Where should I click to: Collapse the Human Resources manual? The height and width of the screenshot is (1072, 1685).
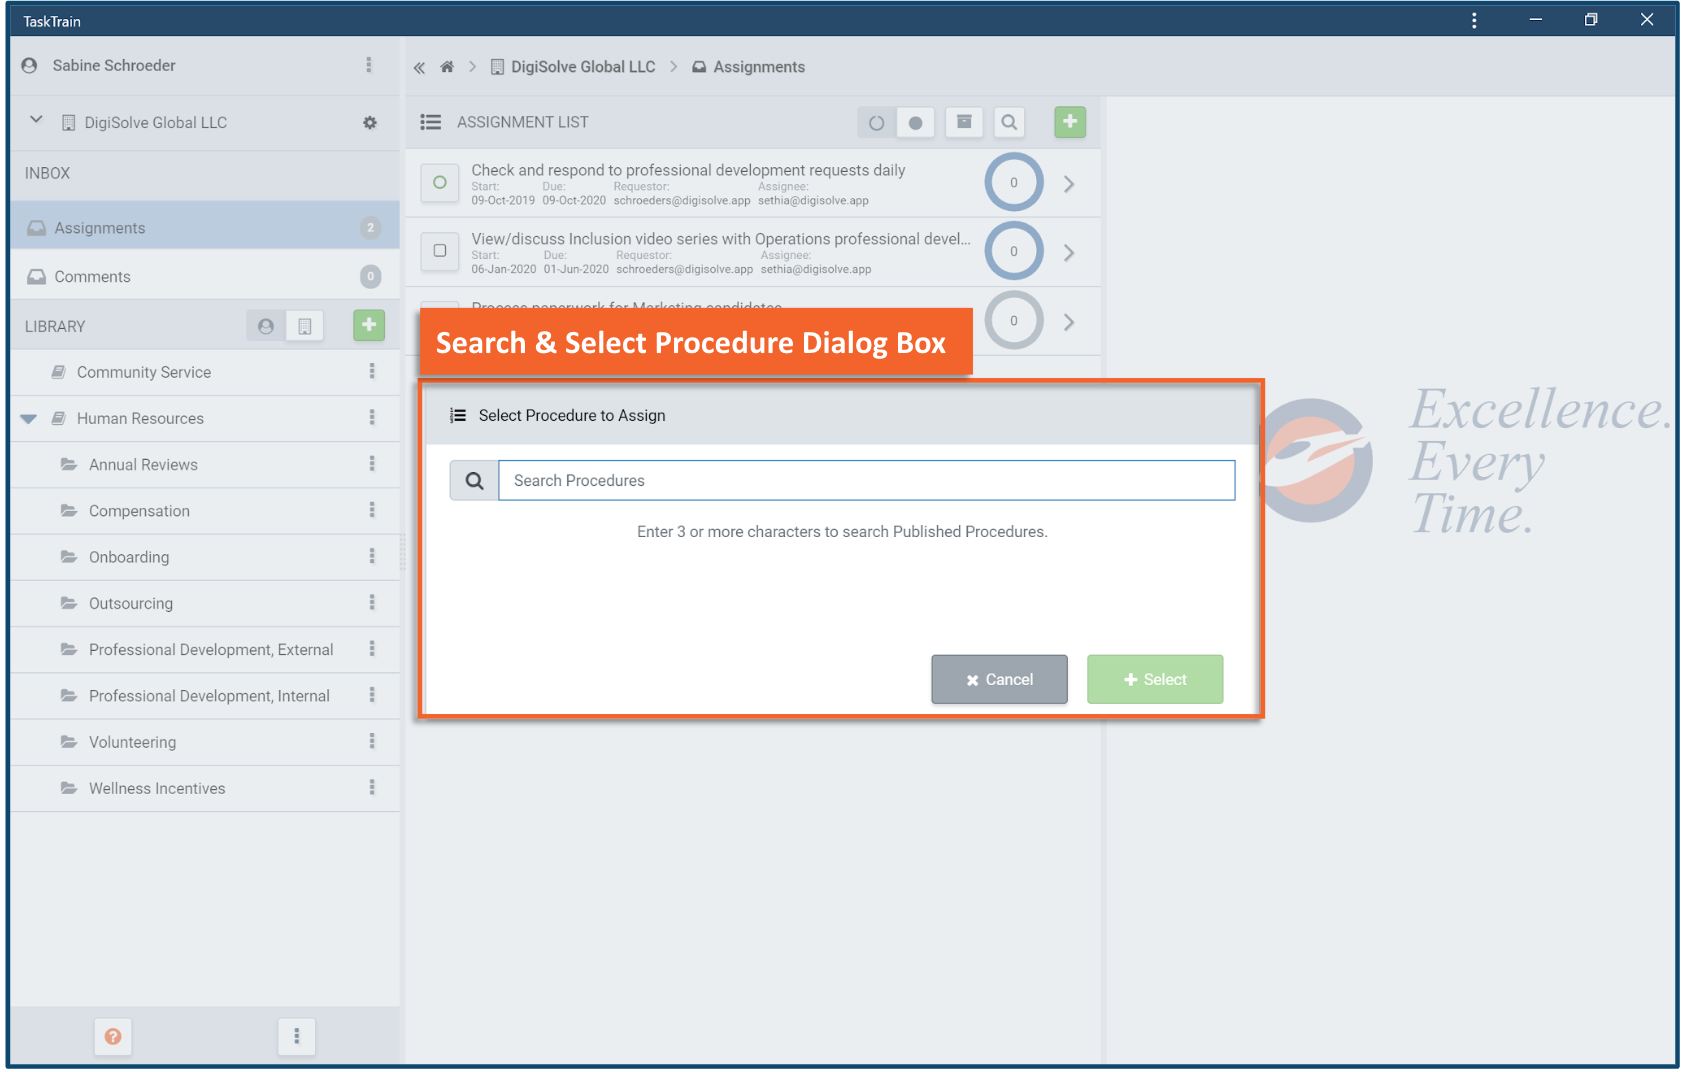point(29,419)
